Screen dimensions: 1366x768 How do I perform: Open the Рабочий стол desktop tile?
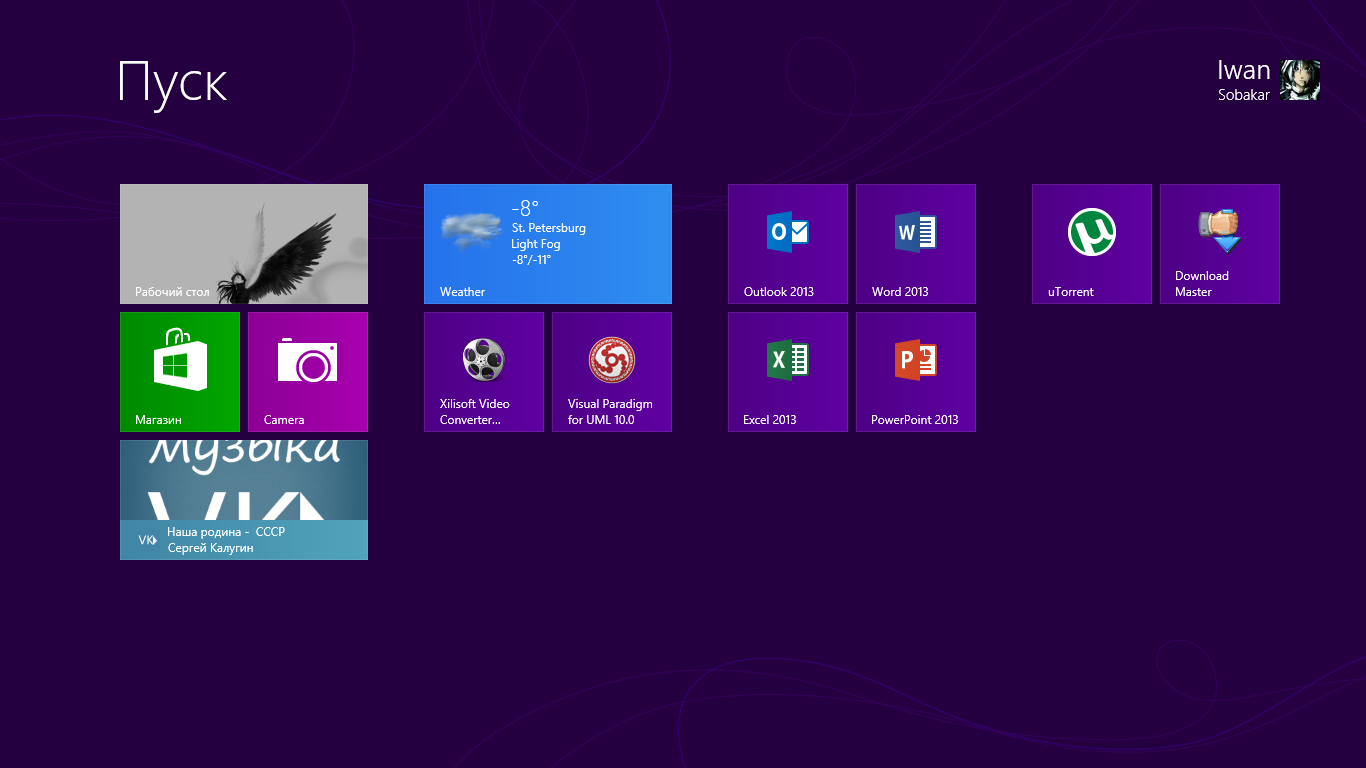point(244,244)
